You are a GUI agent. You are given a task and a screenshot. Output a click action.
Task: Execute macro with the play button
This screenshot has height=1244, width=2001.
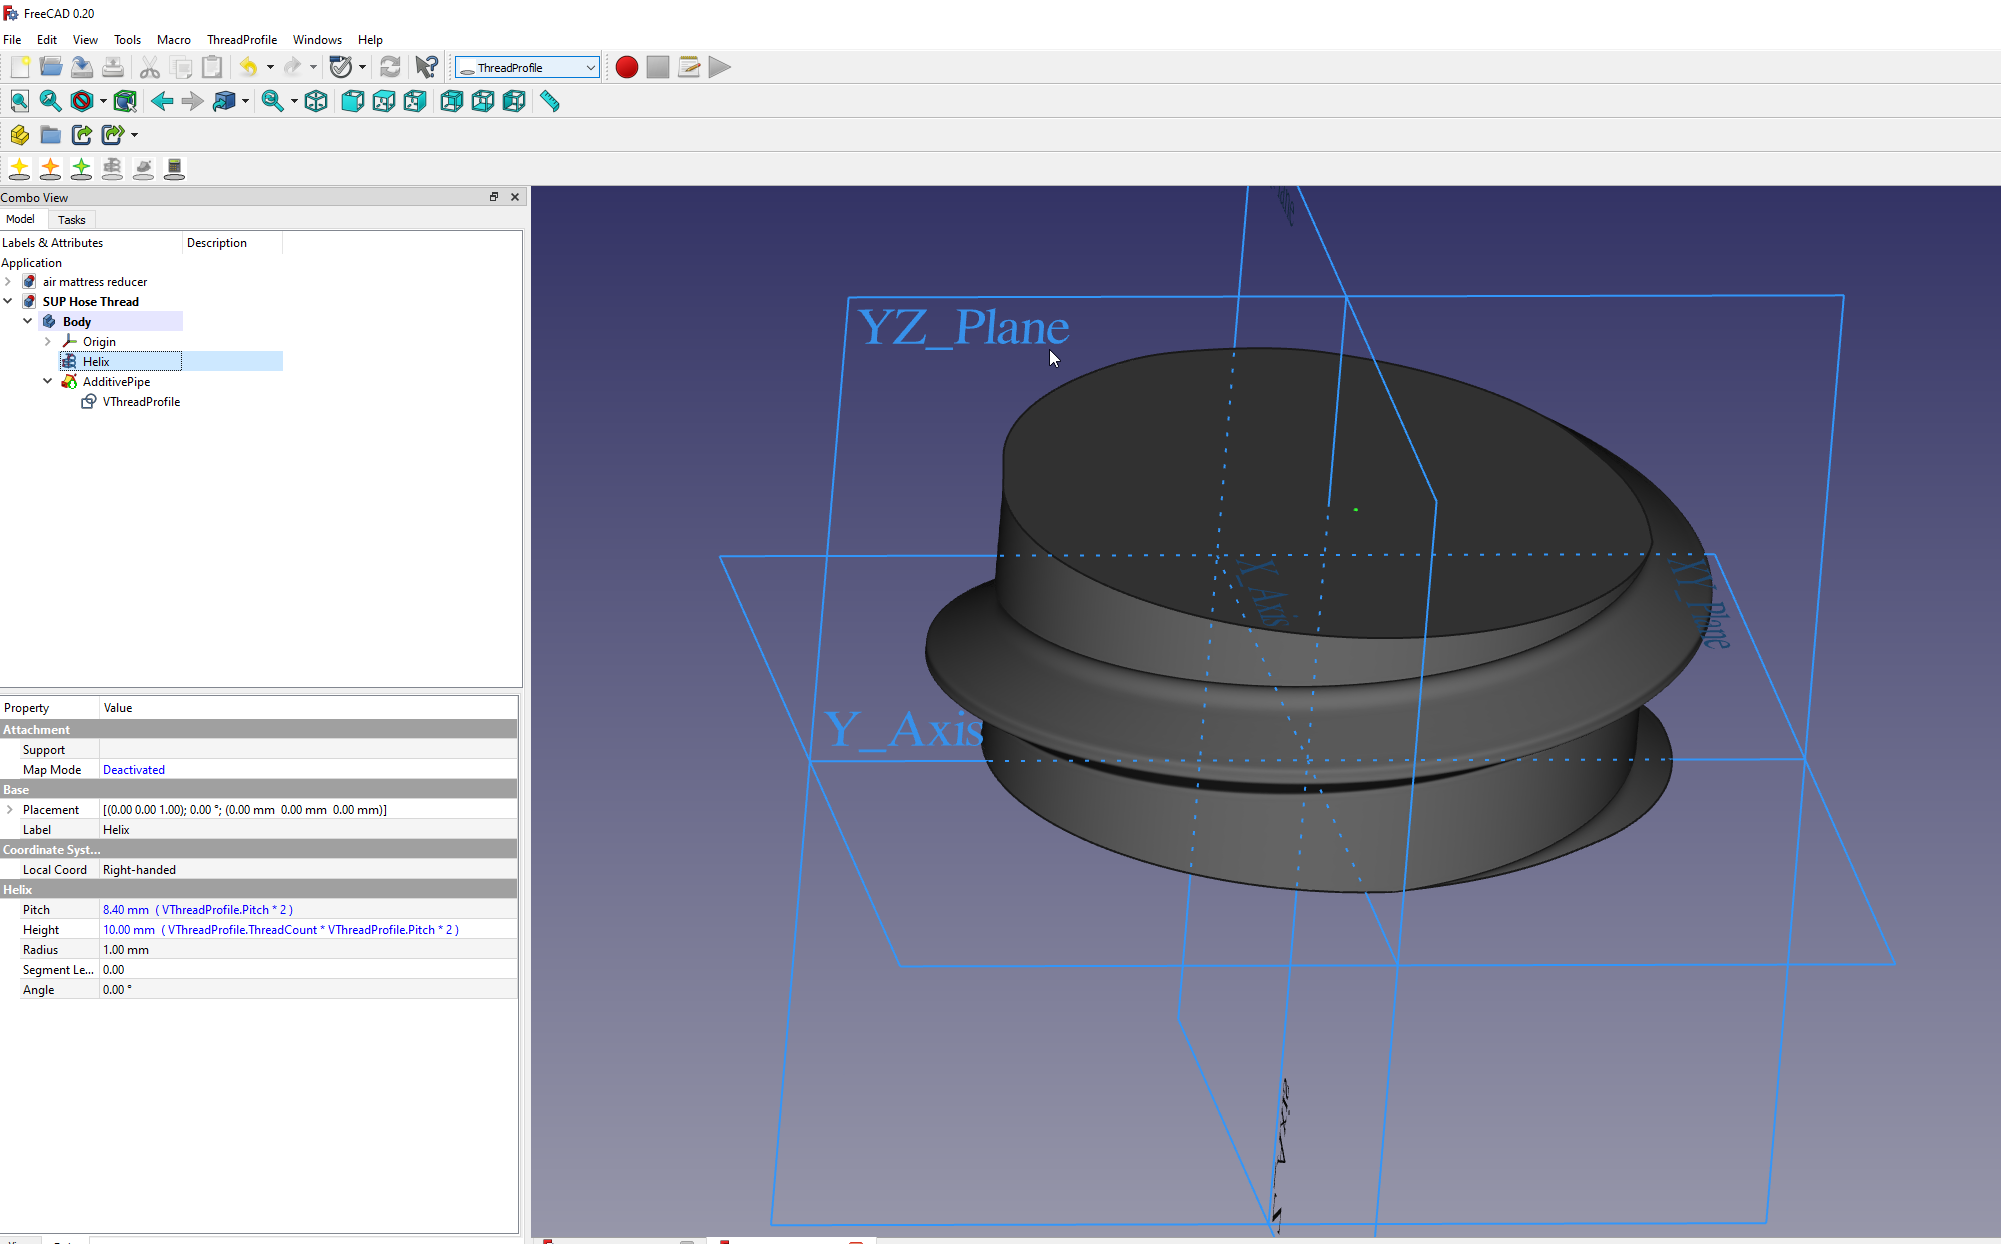coord(720,67)
